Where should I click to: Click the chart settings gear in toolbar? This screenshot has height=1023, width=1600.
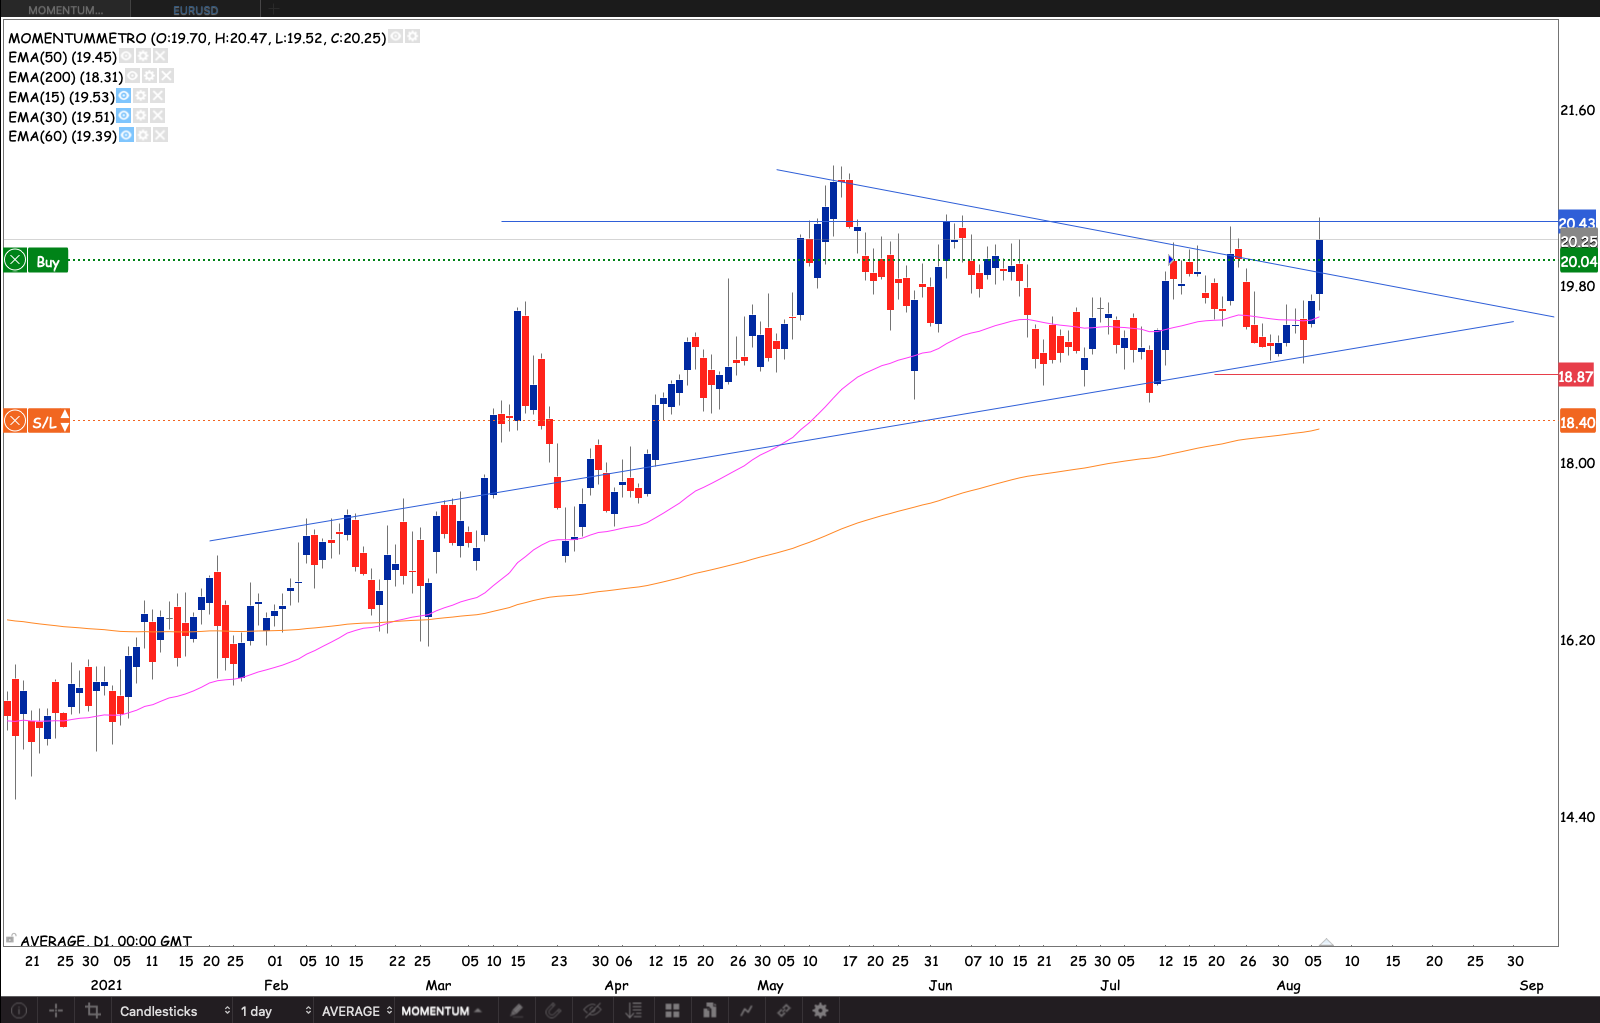point(820,1011)
